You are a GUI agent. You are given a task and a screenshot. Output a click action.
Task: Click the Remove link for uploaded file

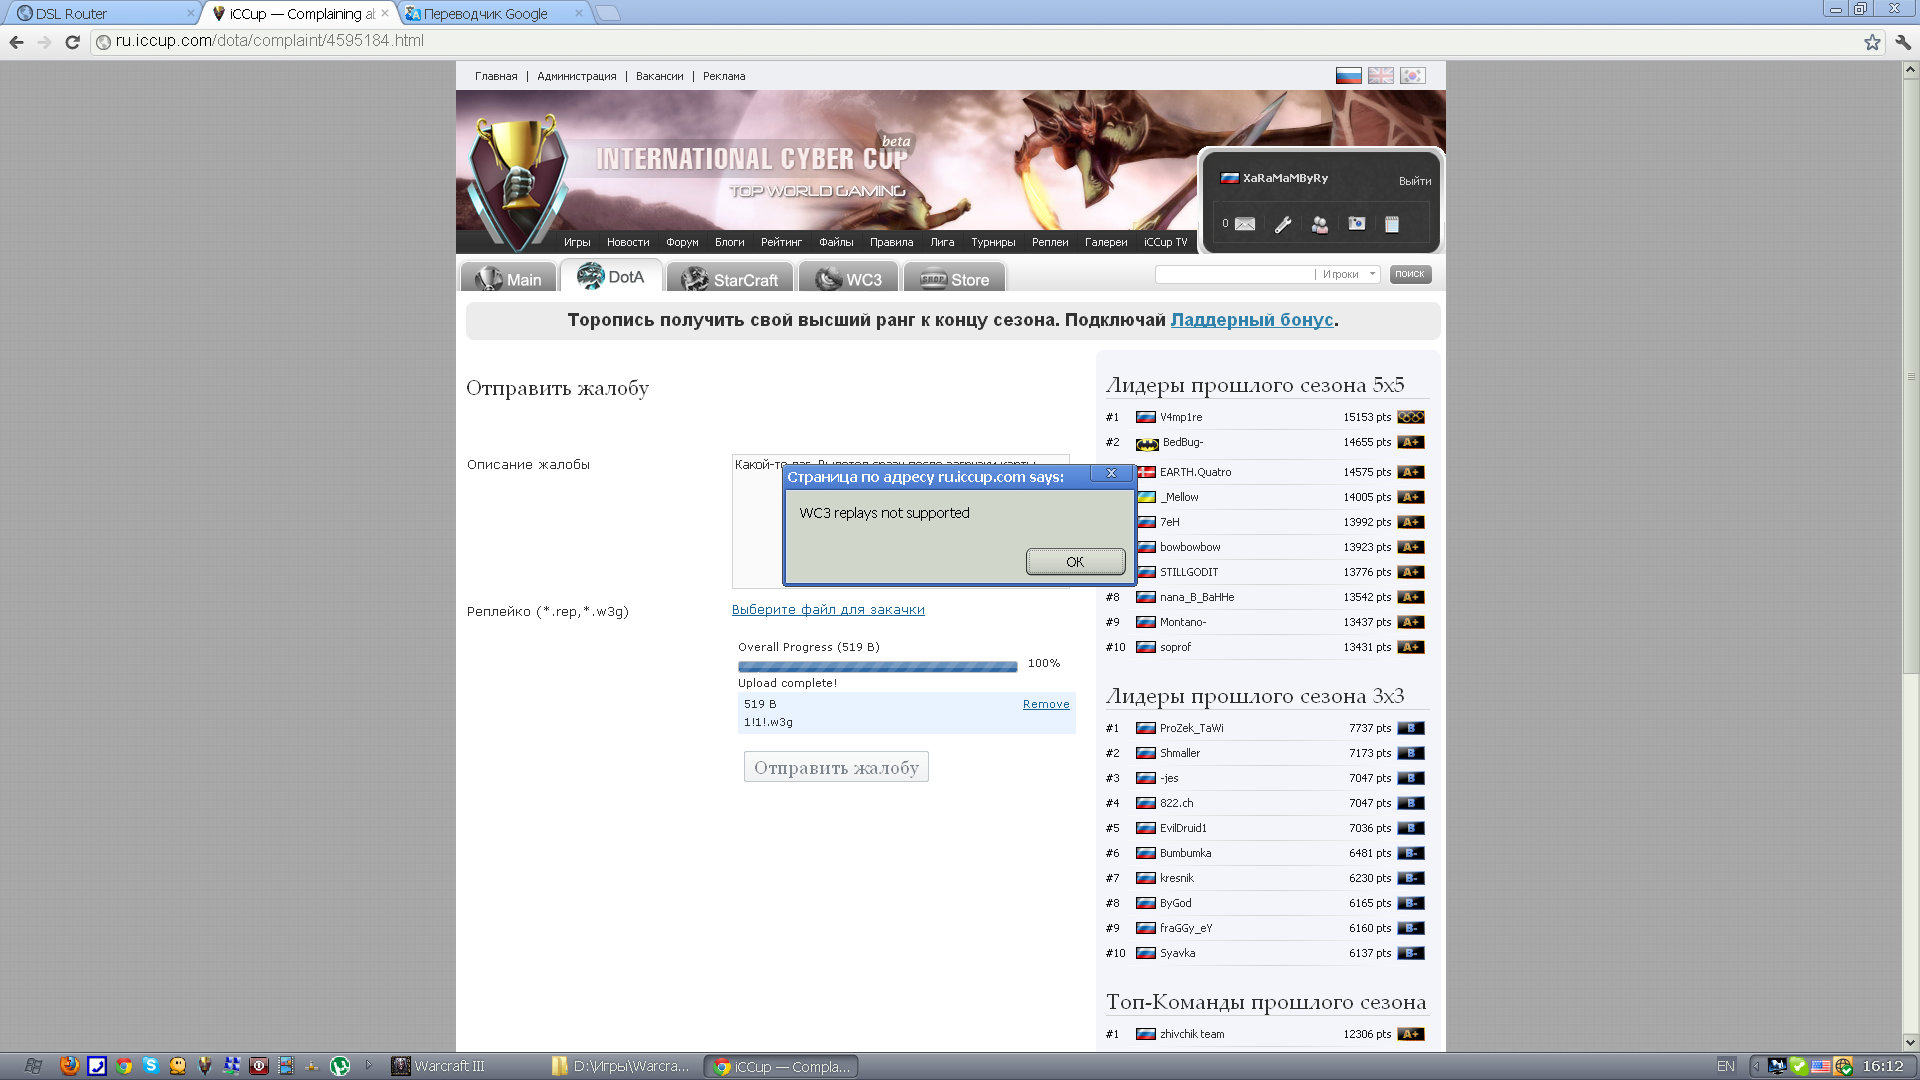point(1046,704)
